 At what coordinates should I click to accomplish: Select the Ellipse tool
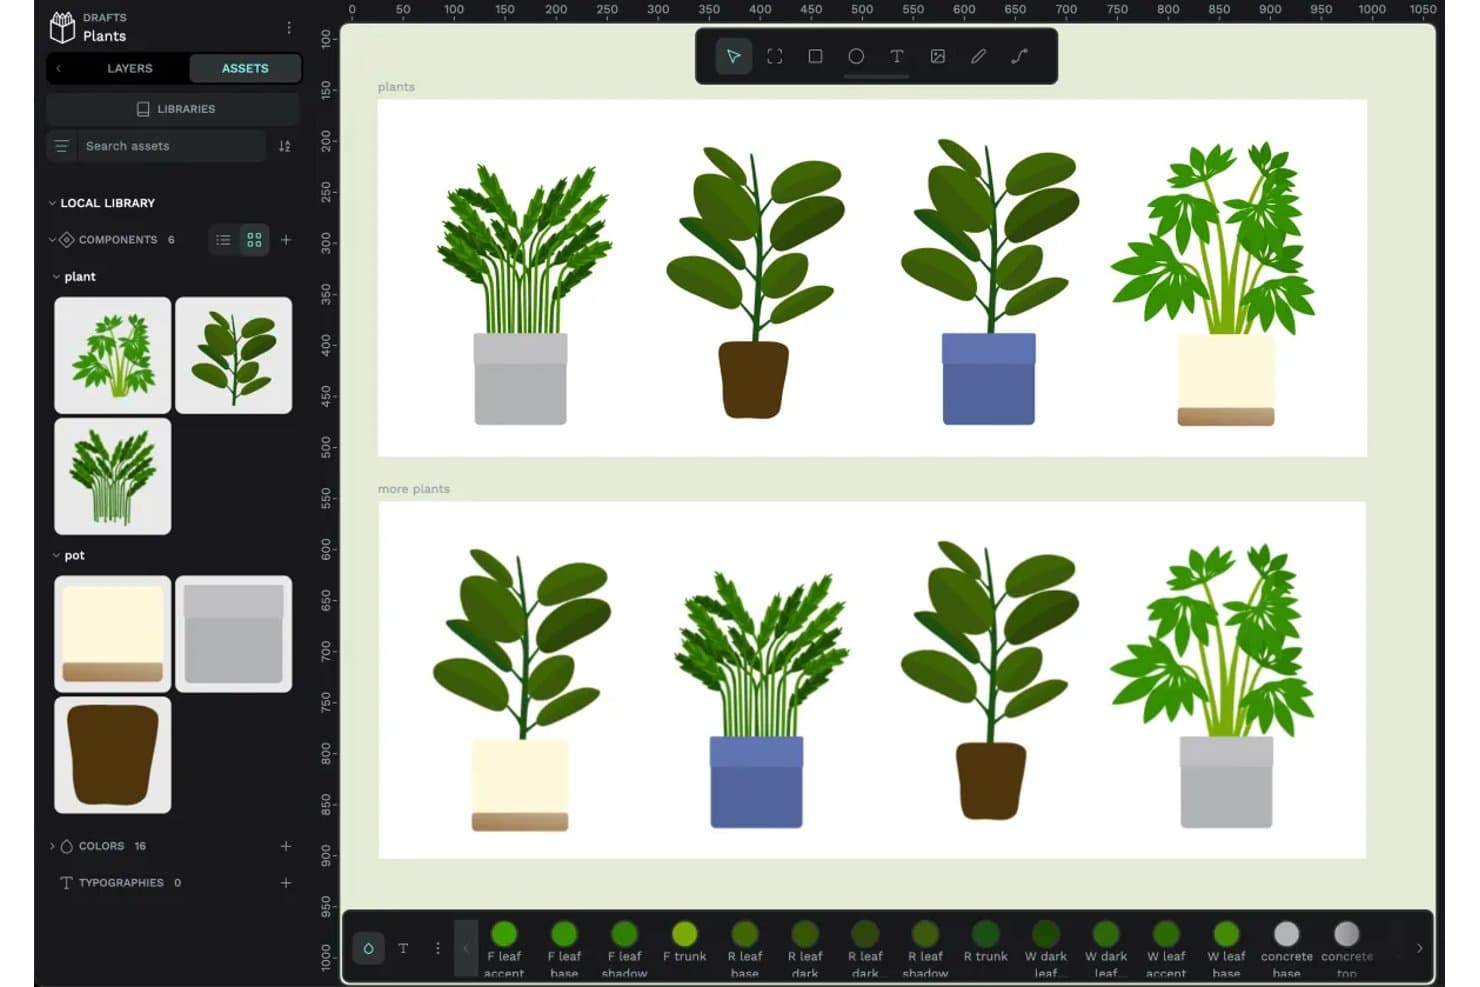856,56
